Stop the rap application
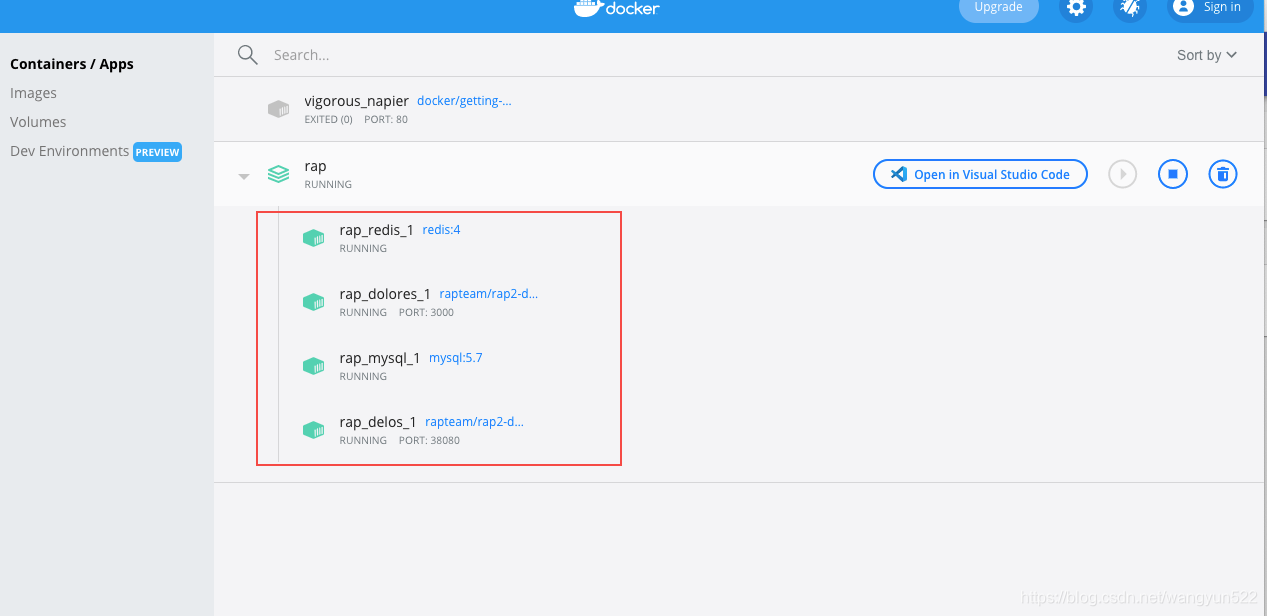Screen dimensions: 1267x616 (1173, 174)
